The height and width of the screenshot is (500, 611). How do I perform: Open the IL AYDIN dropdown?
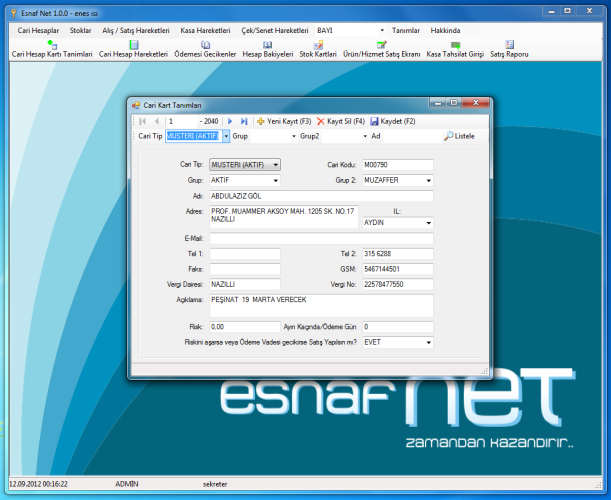[x=429, y=223]
